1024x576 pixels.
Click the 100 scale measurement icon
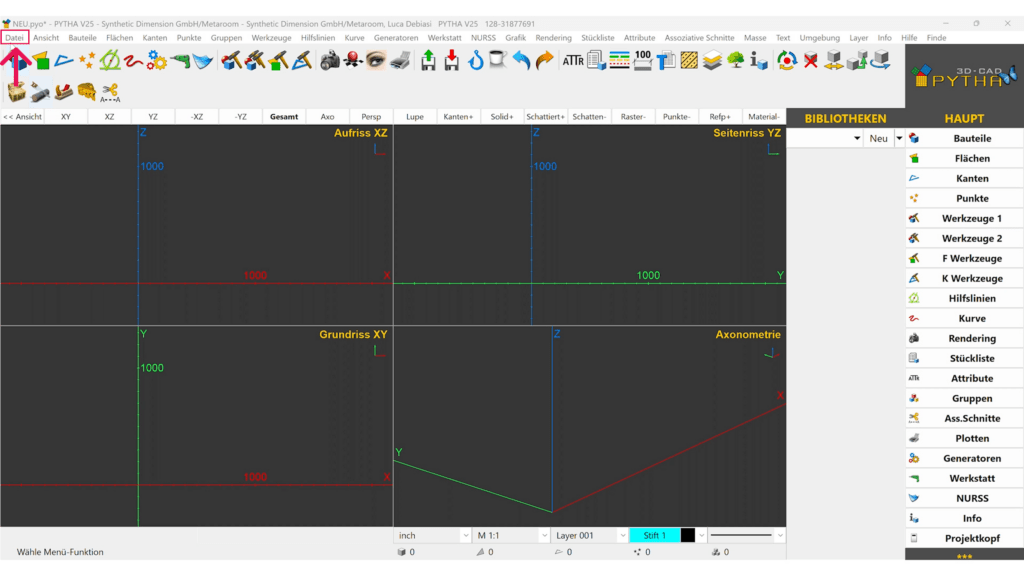643,61
